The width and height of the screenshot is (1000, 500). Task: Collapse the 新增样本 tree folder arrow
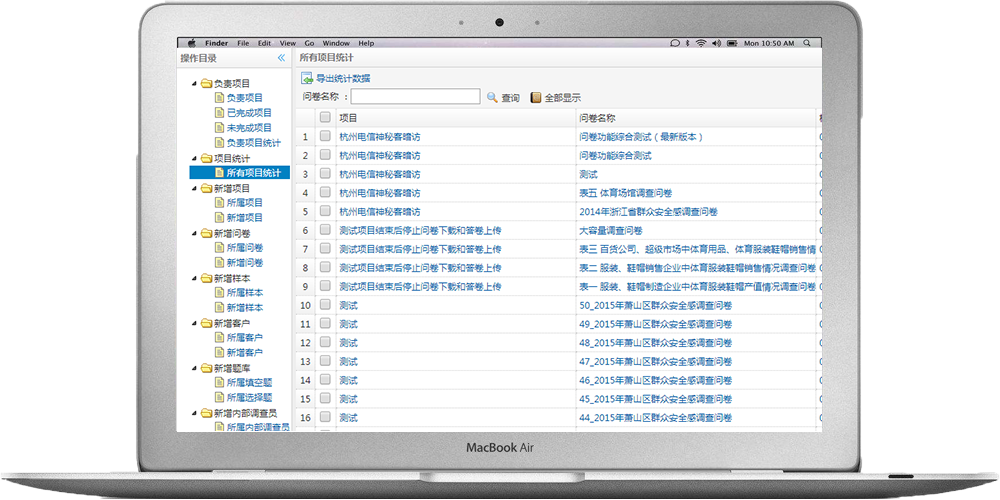coord(194,278)
